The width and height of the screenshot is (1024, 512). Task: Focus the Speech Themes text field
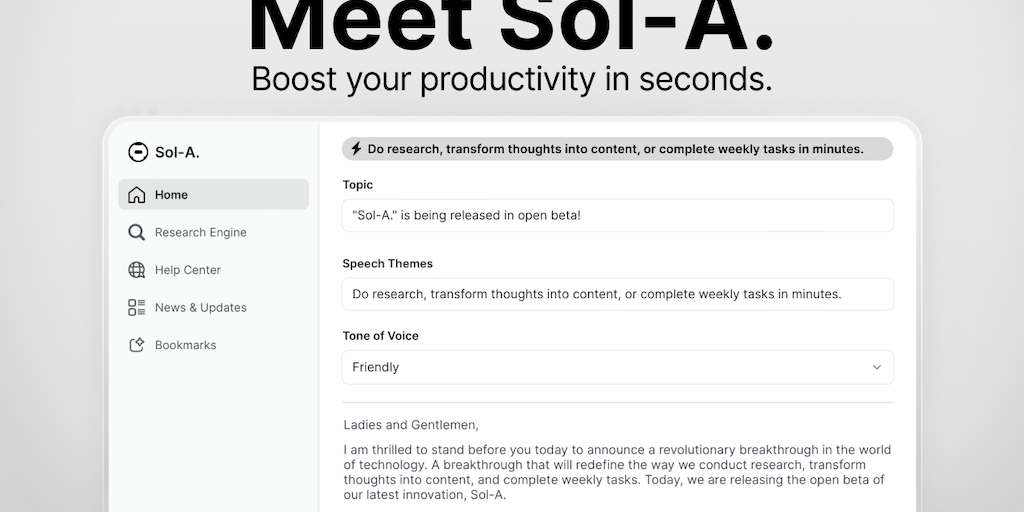[617, 294]
